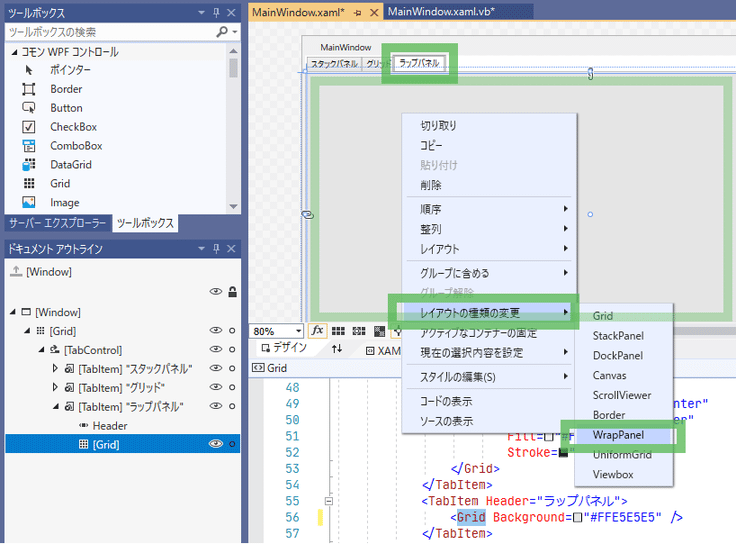Click the Image control icon

(x=29, y=203)
